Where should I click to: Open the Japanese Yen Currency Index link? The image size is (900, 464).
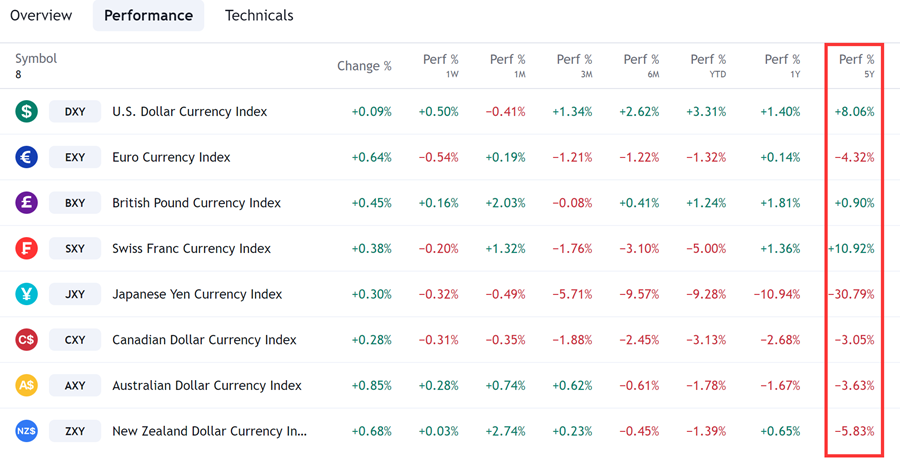click(x=197, y=294)
